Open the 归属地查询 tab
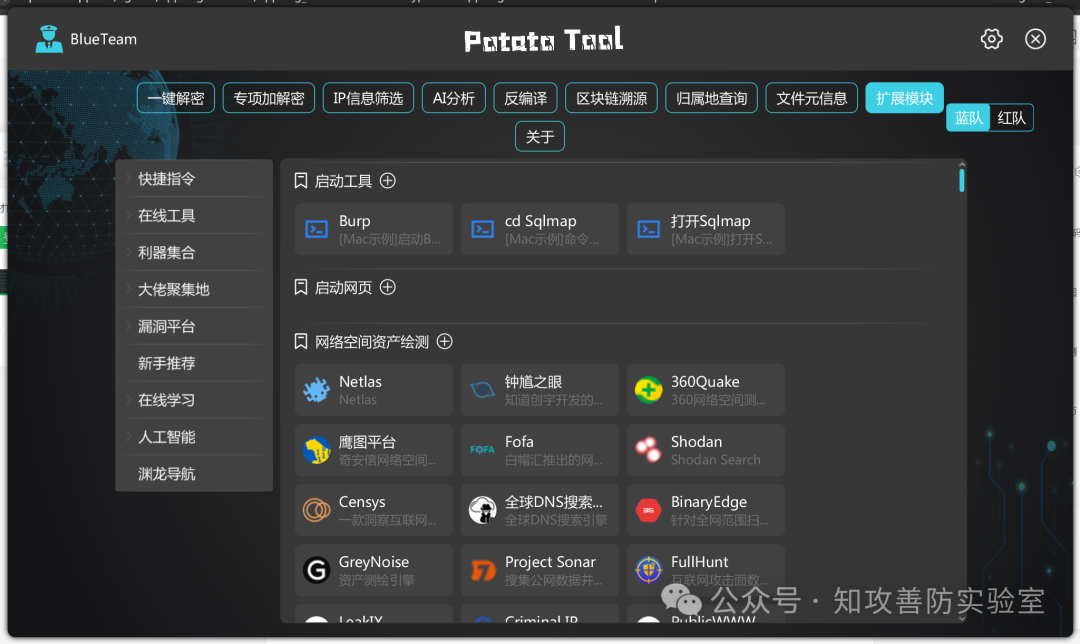Screen dimensions: 1080x644 (x=712, y=98)
